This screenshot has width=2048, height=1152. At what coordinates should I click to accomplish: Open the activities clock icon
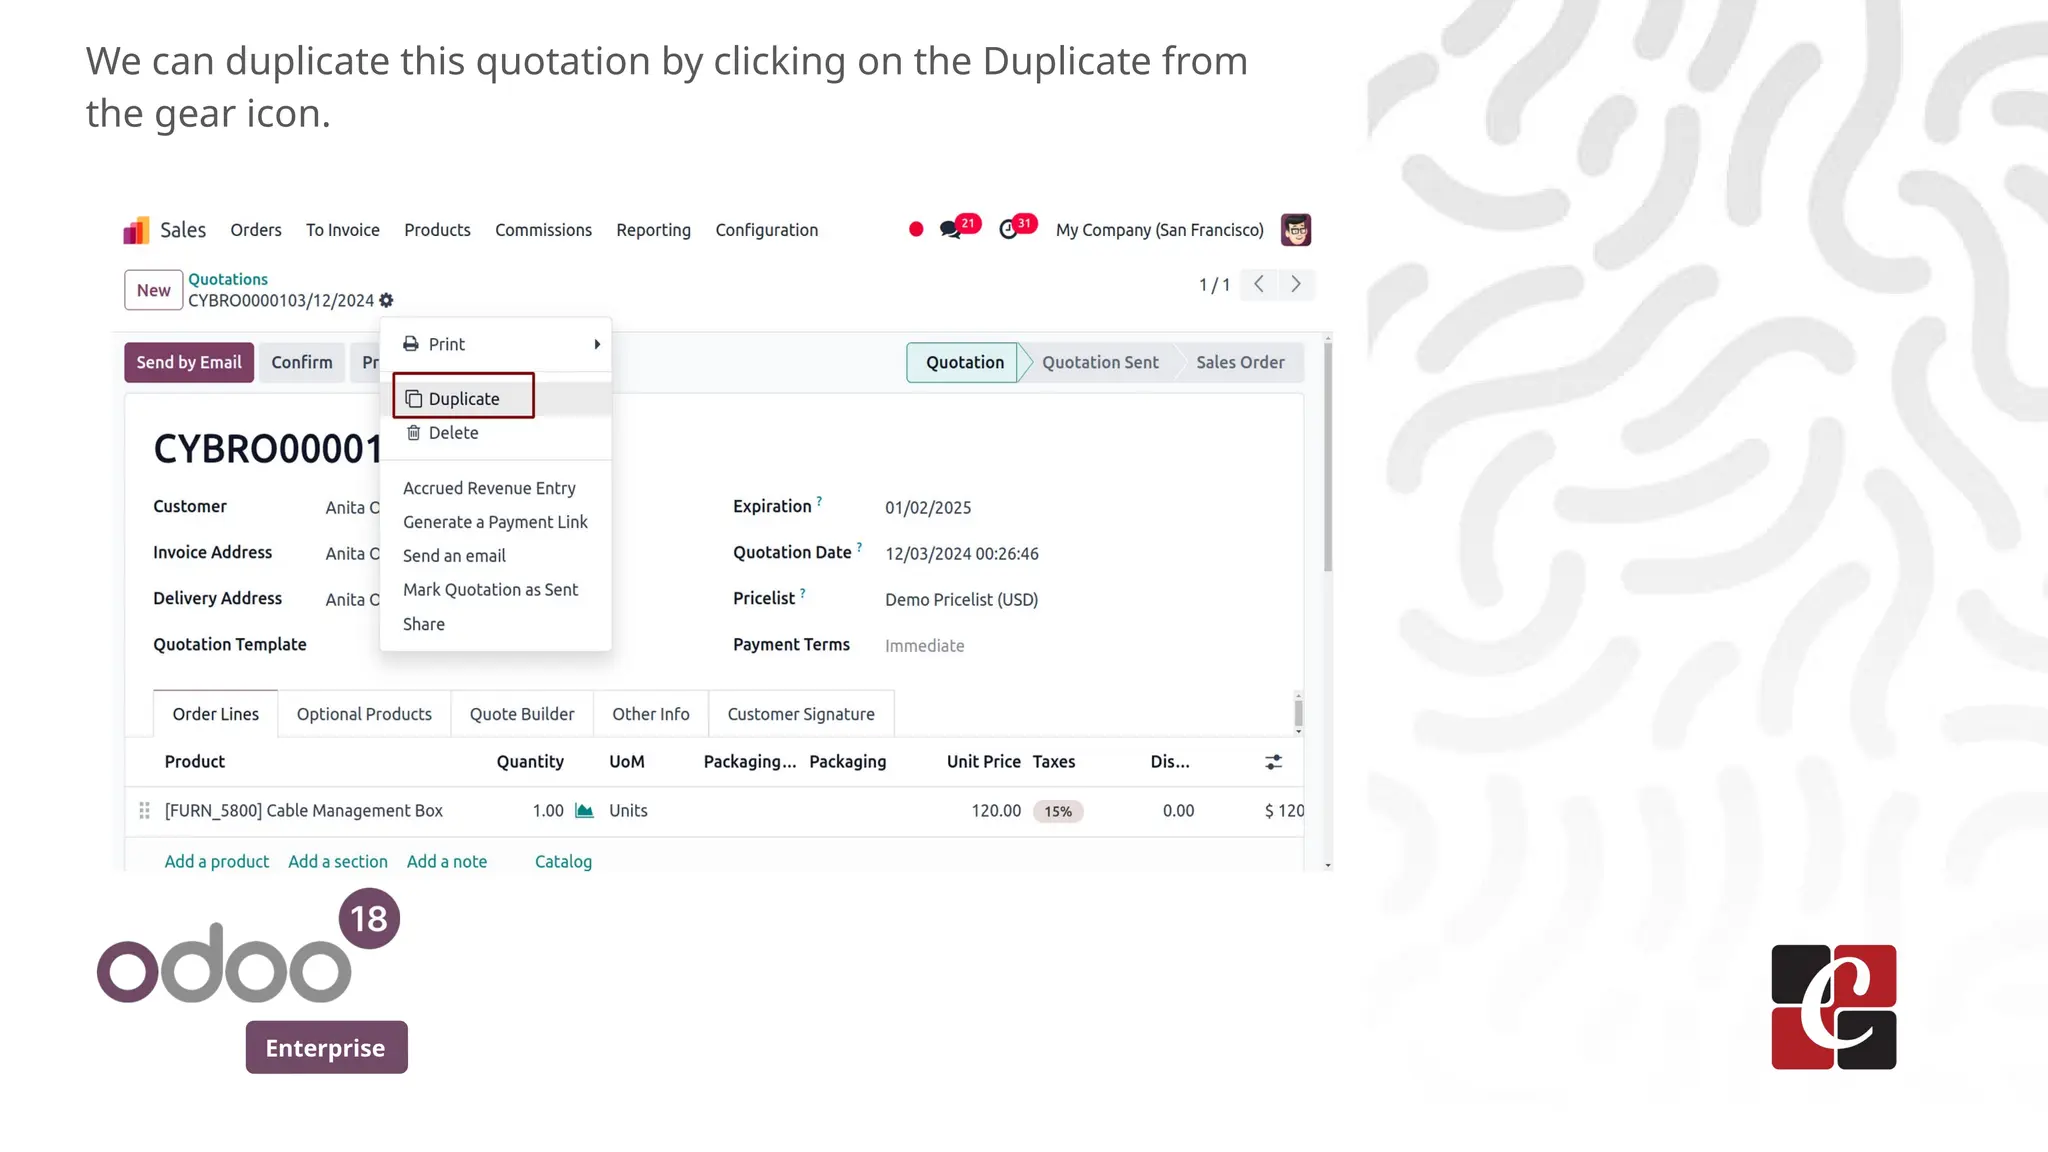[1008, 230]
